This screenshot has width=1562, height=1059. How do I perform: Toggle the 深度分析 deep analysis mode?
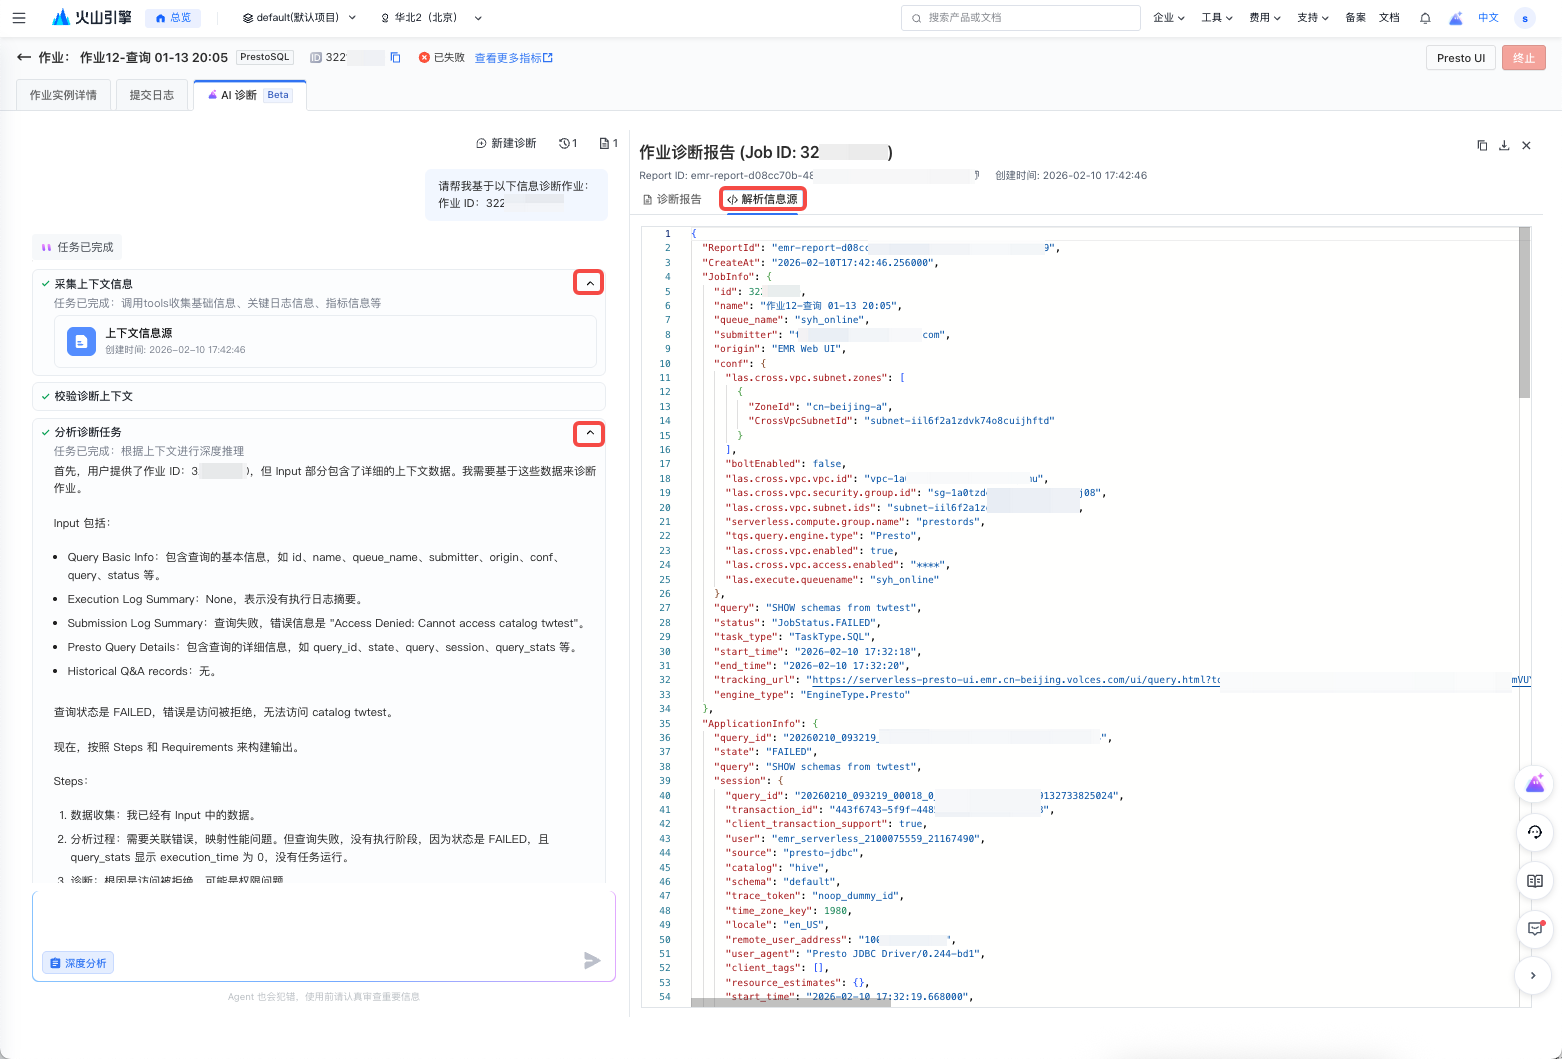point(78,963)
